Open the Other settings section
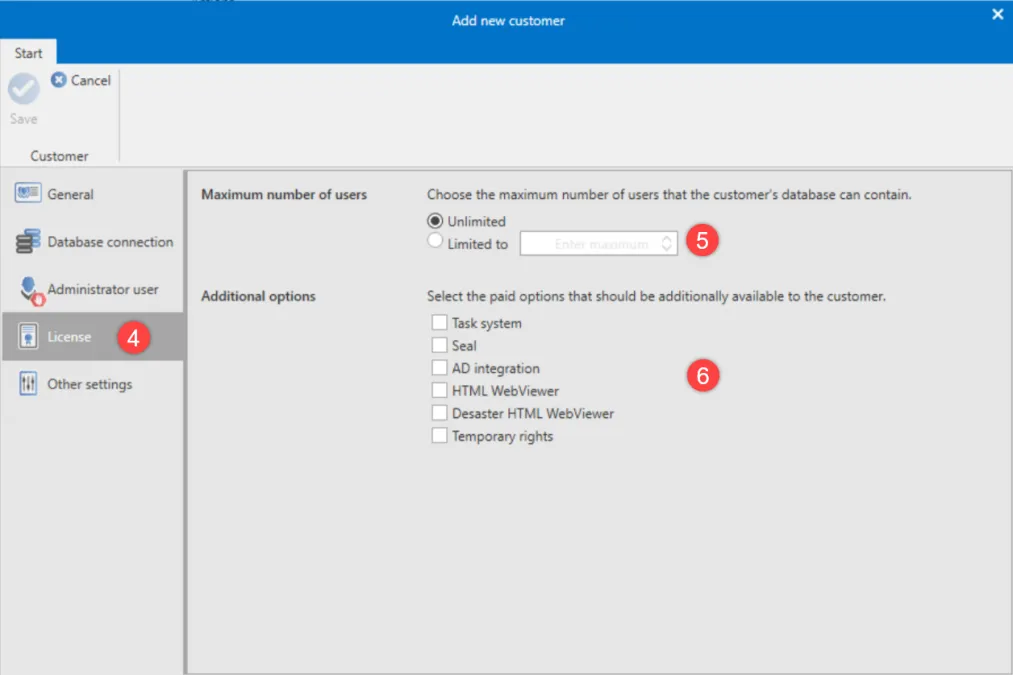This screenshot has width=1013, height=675. click(x=93, y=384)
